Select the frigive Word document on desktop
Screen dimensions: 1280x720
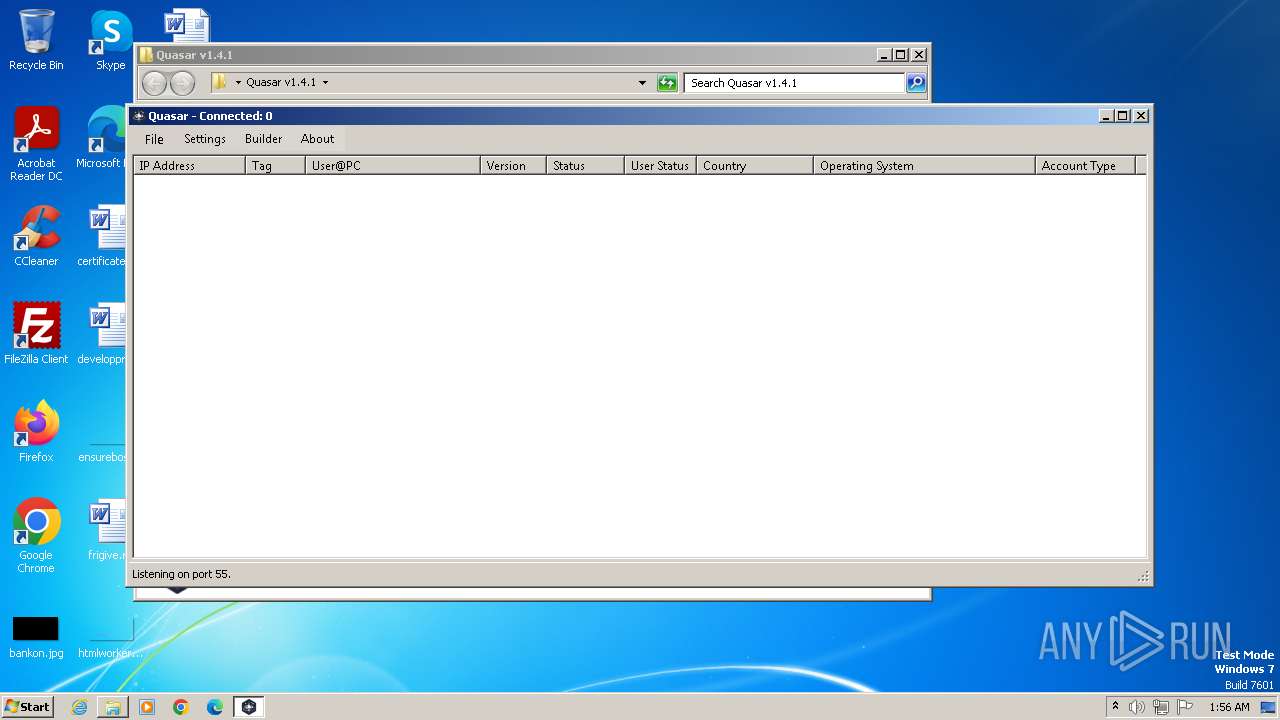click(x=104, y=530)
